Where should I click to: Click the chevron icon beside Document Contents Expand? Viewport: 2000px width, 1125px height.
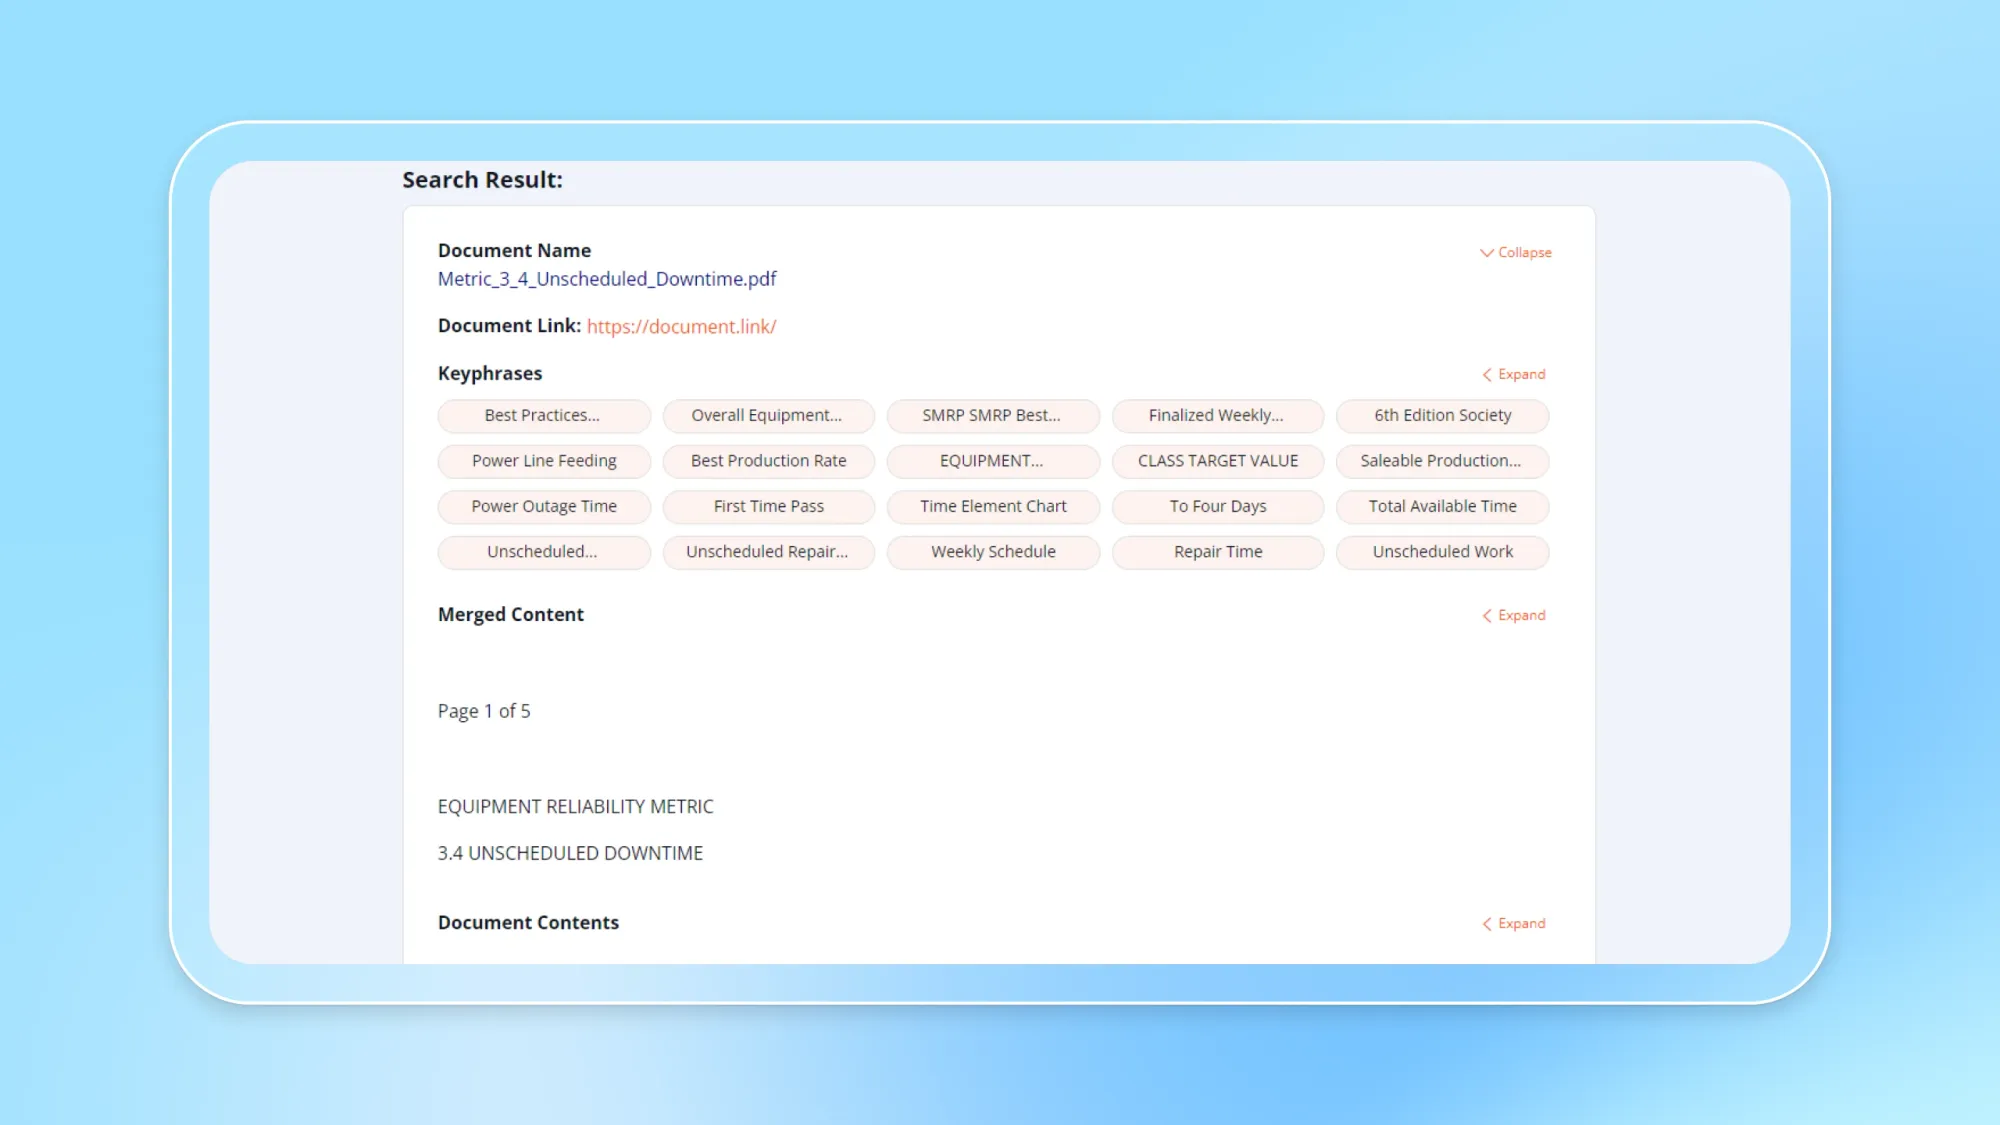pyautogui.click(x=1488, y=924)
